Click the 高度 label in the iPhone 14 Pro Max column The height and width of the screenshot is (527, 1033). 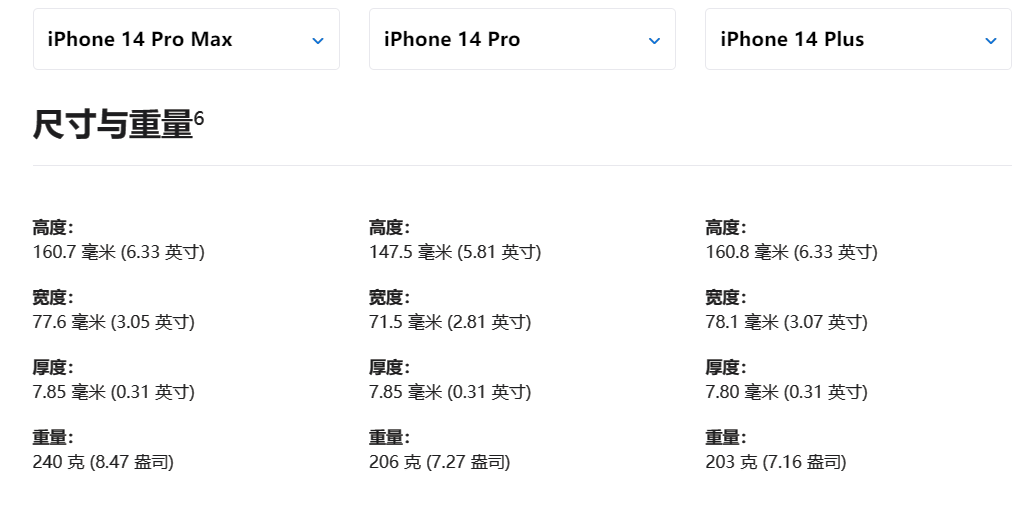53,228
